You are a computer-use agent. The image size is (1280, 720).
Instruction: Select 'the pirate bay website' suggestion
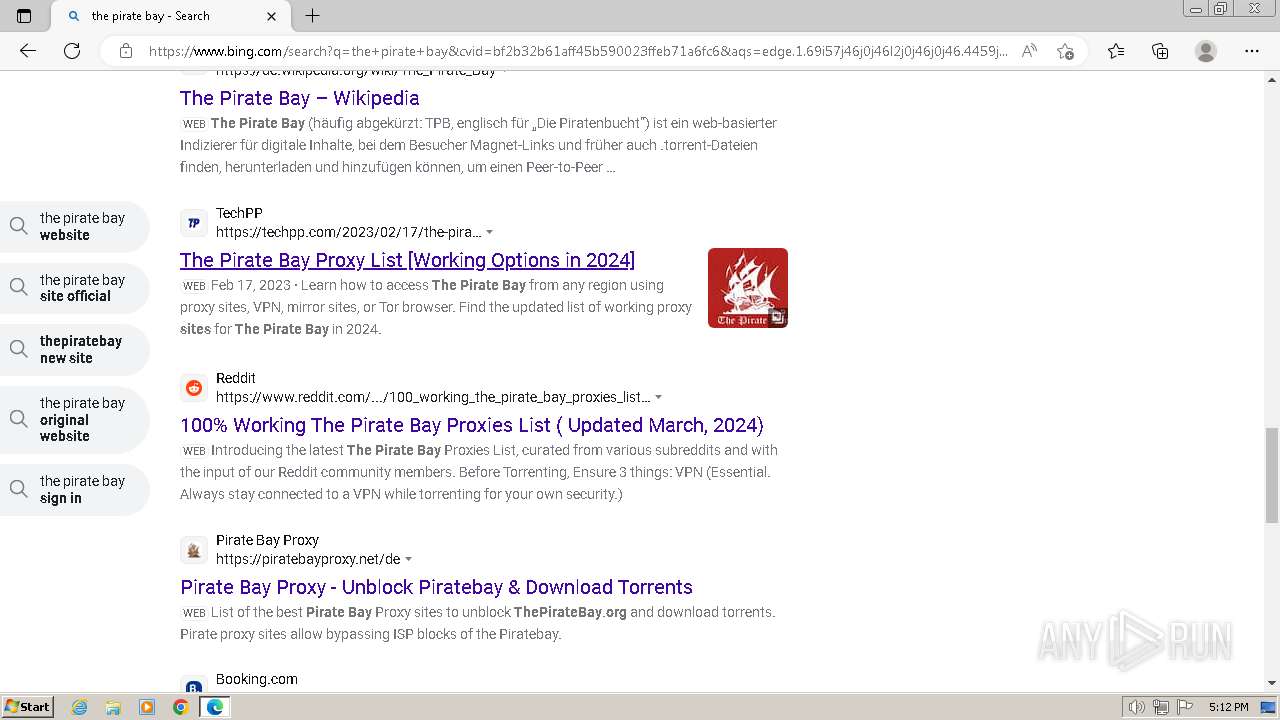click(x=75, y=226)
